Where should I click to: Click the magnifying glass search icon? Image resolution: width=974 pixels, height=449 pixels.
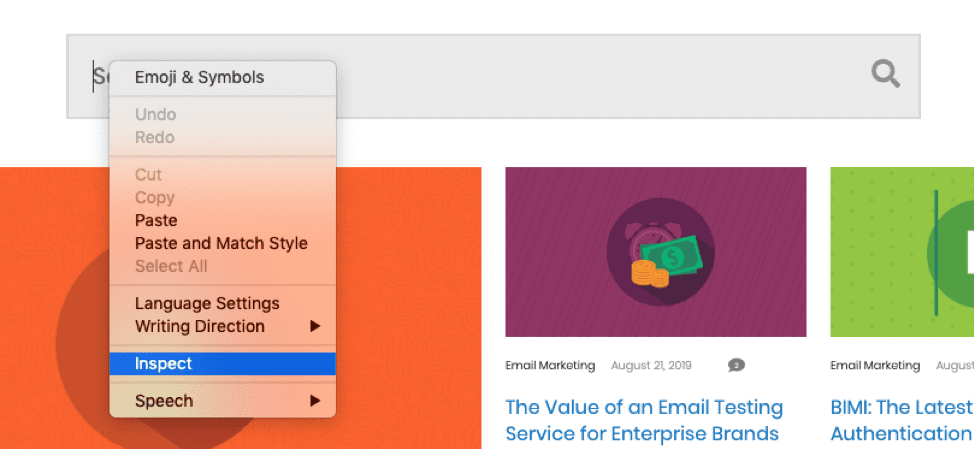click(x=885, y=73)
